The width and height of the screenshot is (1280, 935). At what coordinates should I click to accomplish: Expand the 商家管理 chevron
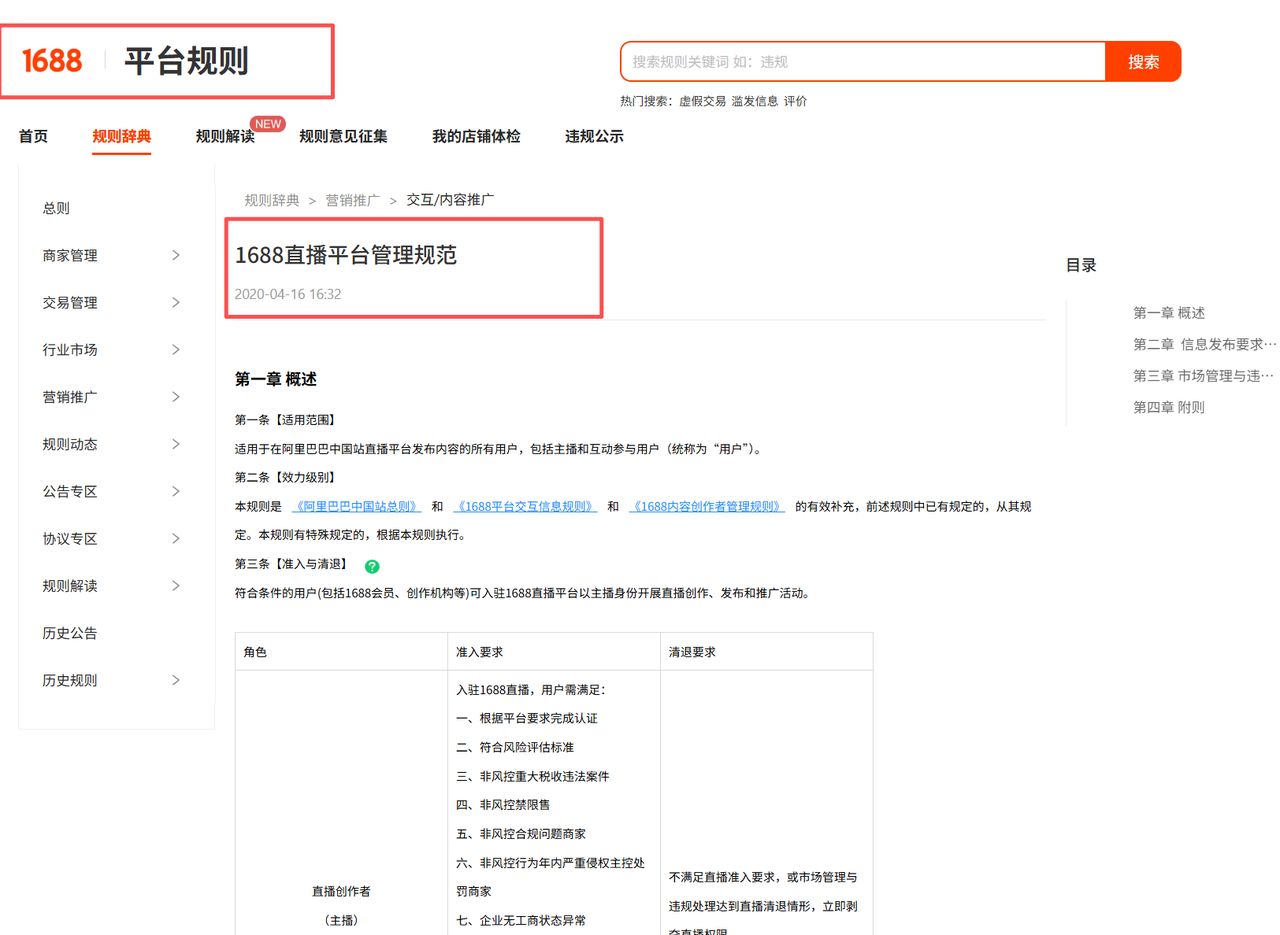pos(176,255)
